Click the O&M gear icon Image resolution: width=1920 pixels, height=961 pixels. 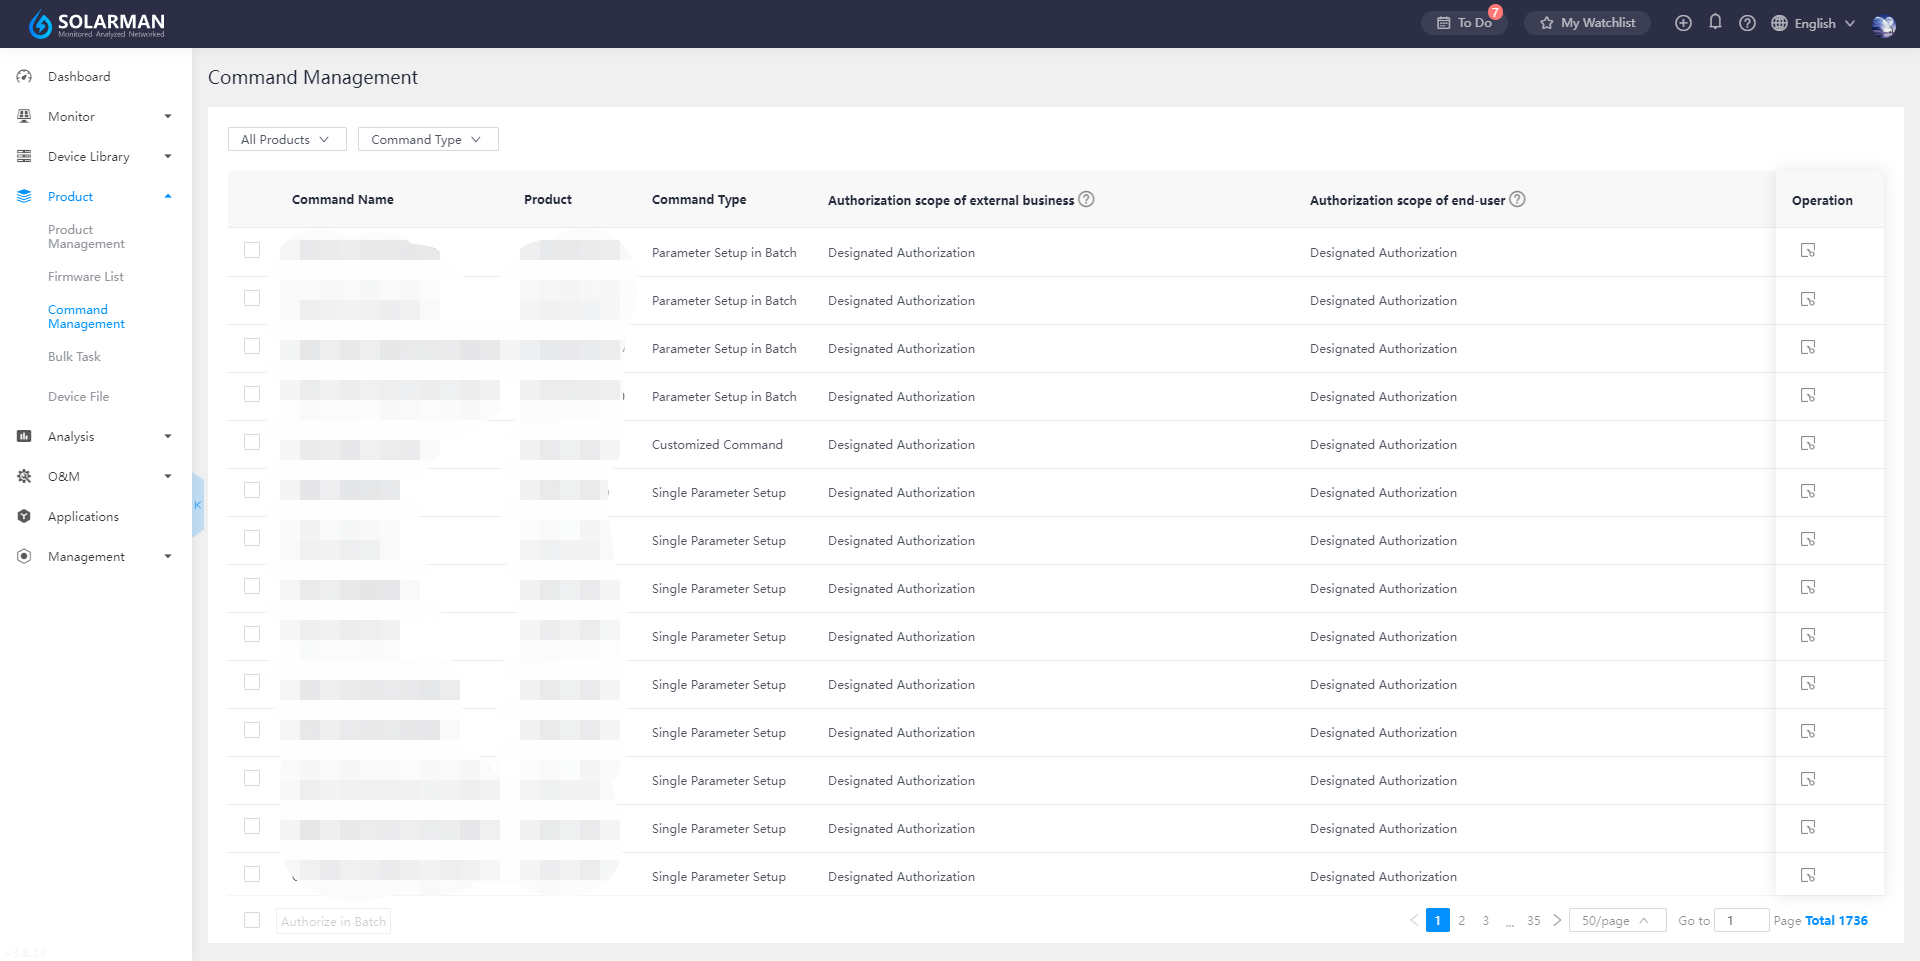coord(24,476)
